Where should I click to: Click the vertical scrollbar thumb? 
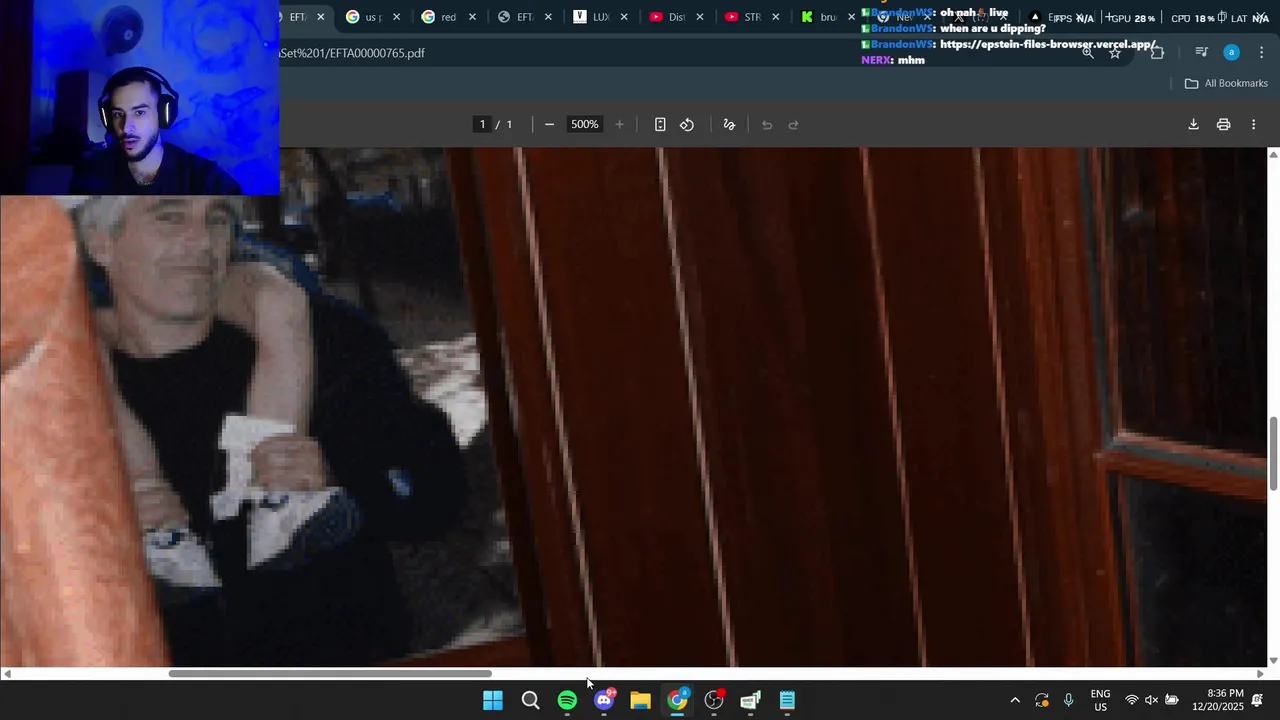[x=1273, y=455]
